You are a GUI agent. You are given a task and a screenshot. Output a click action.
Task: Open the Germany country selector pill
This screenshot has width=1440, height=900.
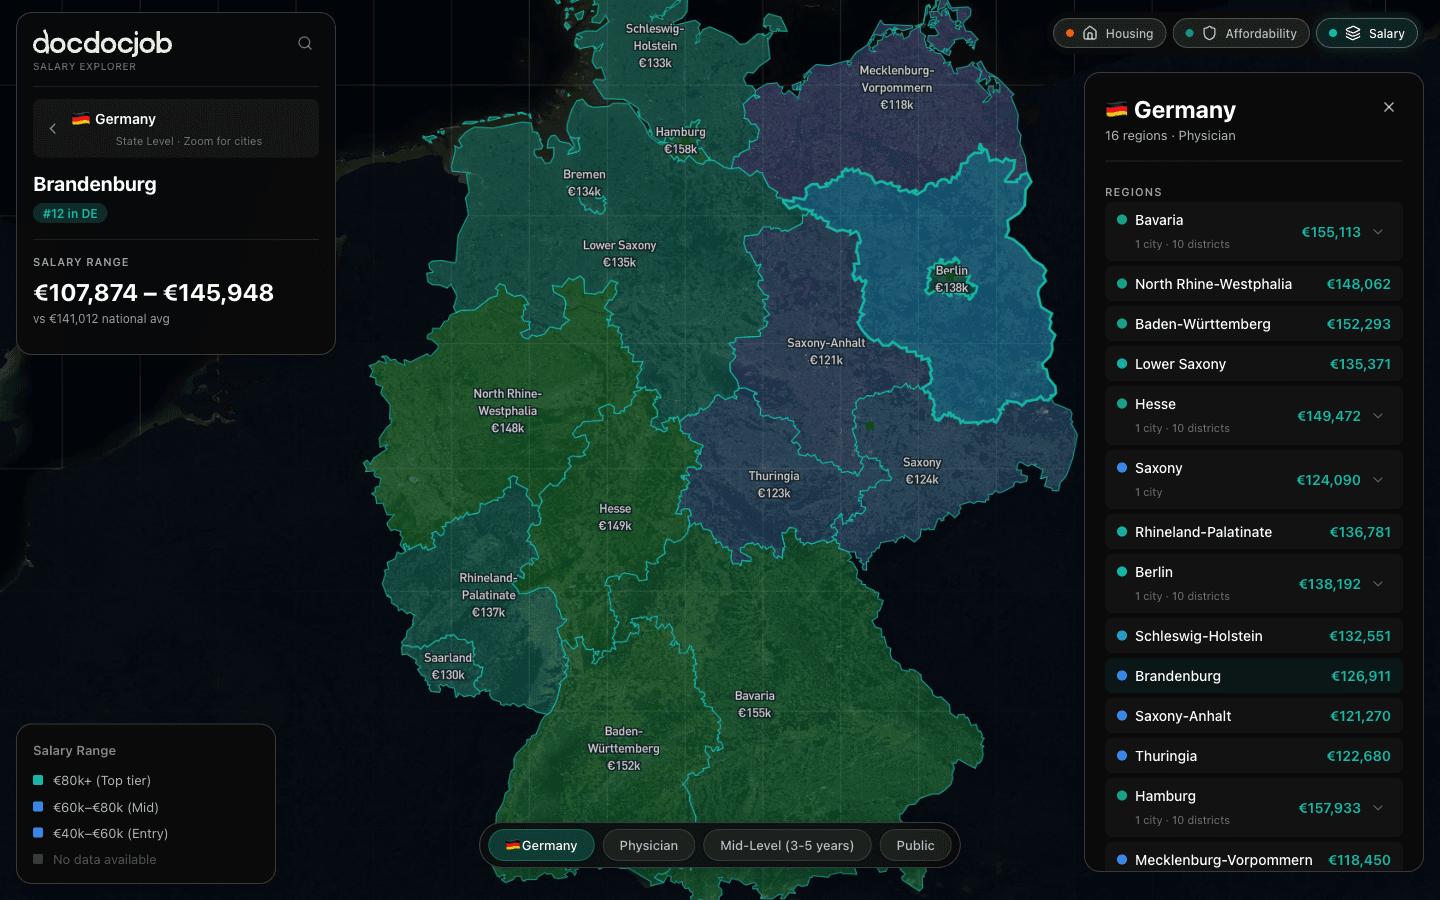tap(541, 845)
